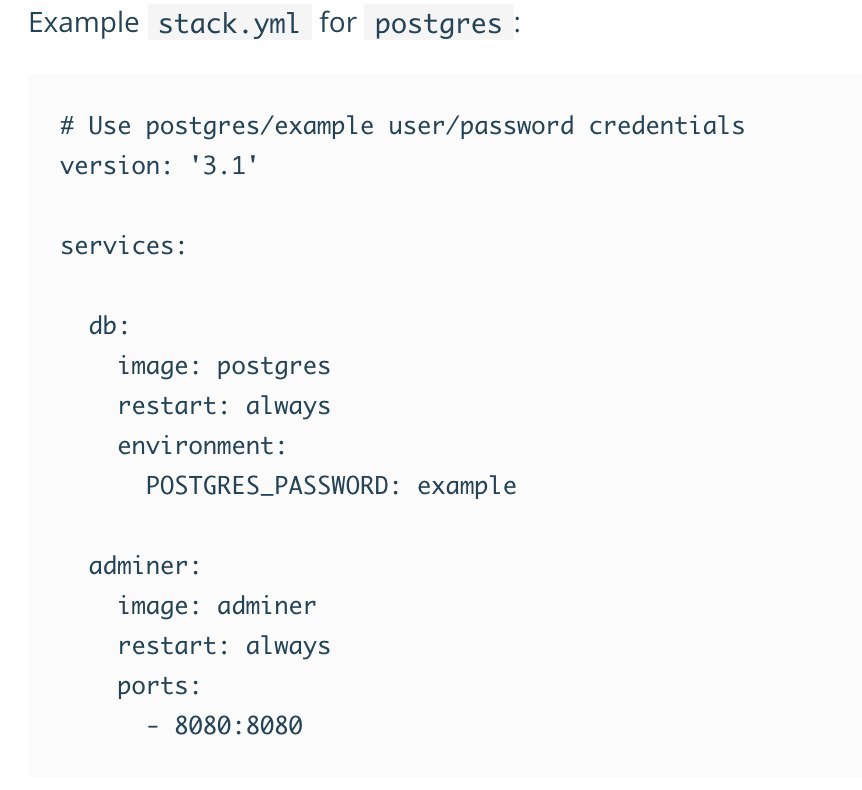Click the inline postgres code label in heading

click(441, 23)
